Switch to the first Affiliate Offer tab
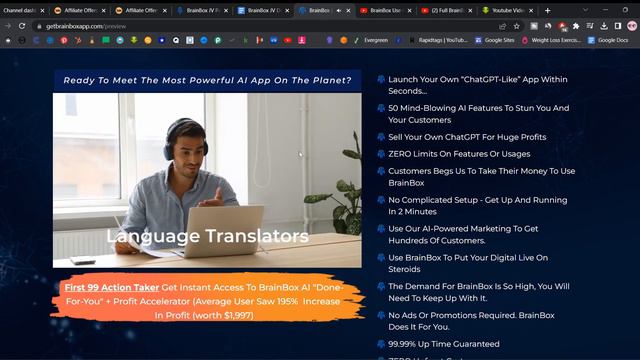The height and width of the screenshot is (360, 640). point(80,11)
